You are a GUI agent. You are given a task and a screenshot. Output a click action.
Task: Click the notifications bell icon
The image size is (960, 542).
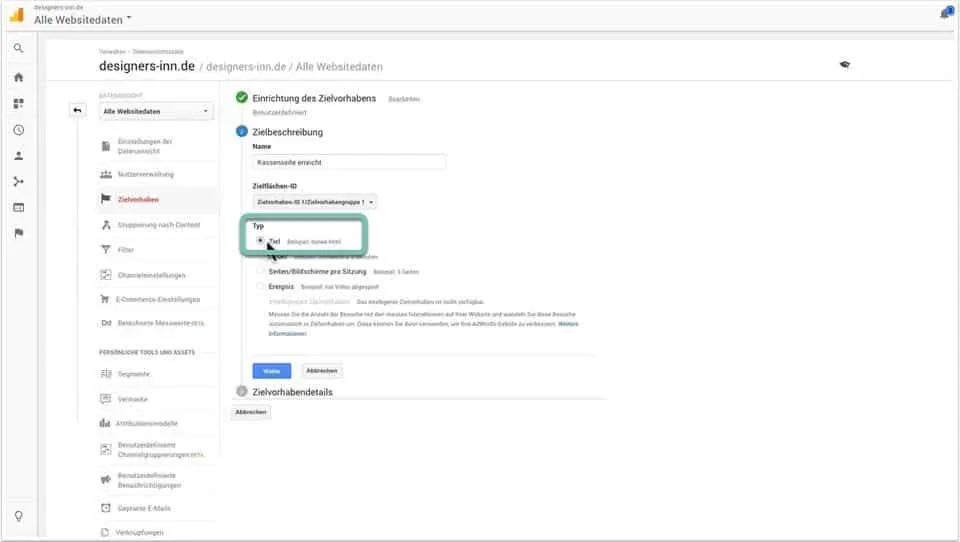pos(945,13)
